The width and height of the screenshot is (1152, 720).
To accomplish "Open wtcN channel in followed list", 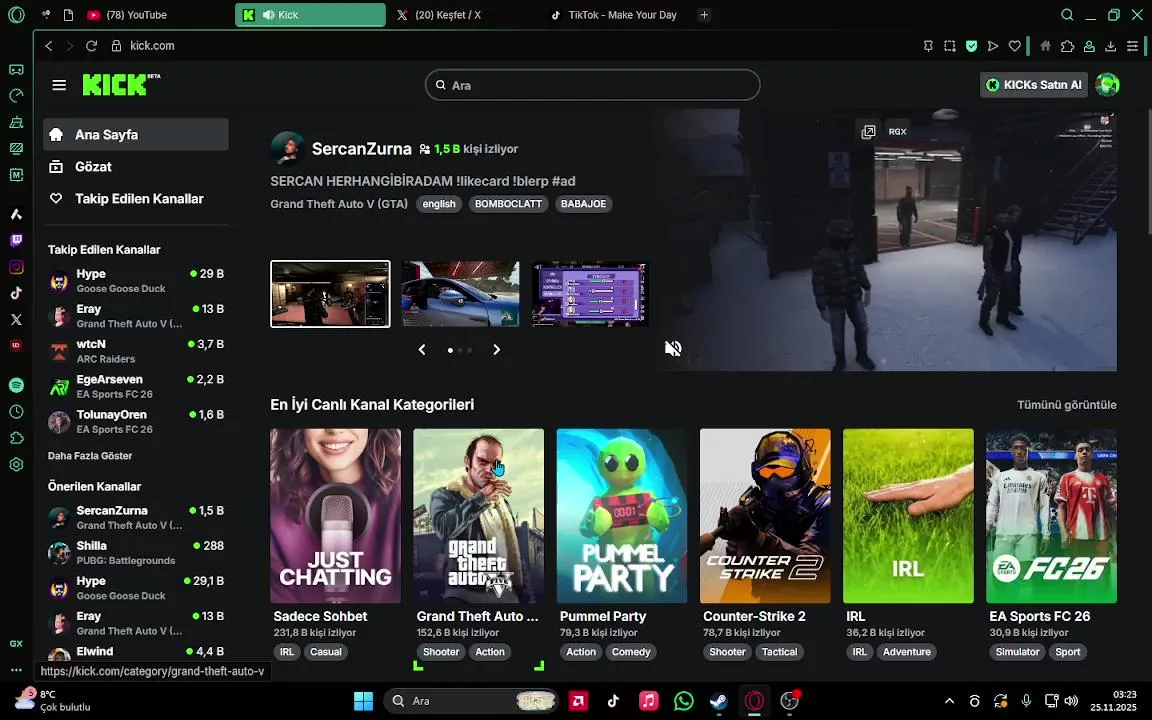I will tap(136, 351).
